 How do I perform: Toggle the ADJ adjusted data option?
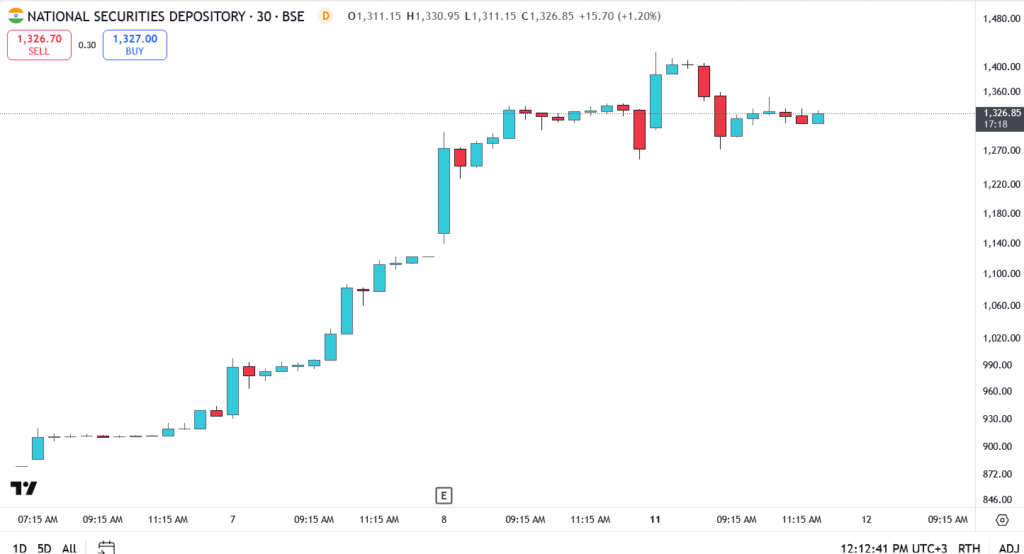point(1008,548)
